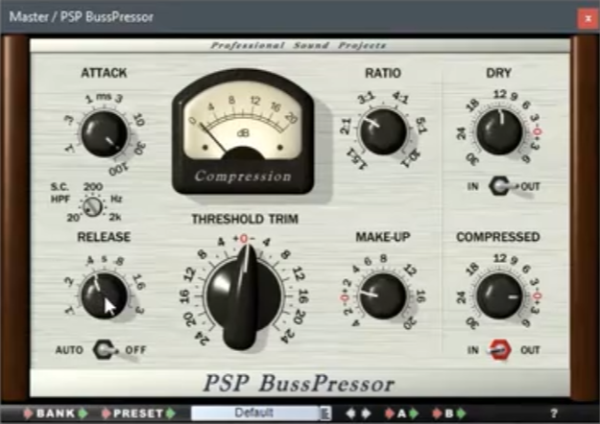This screenshot has width=600, height=424.
Task: Click the ATTACK knob
Action: [x=104, y=134]
